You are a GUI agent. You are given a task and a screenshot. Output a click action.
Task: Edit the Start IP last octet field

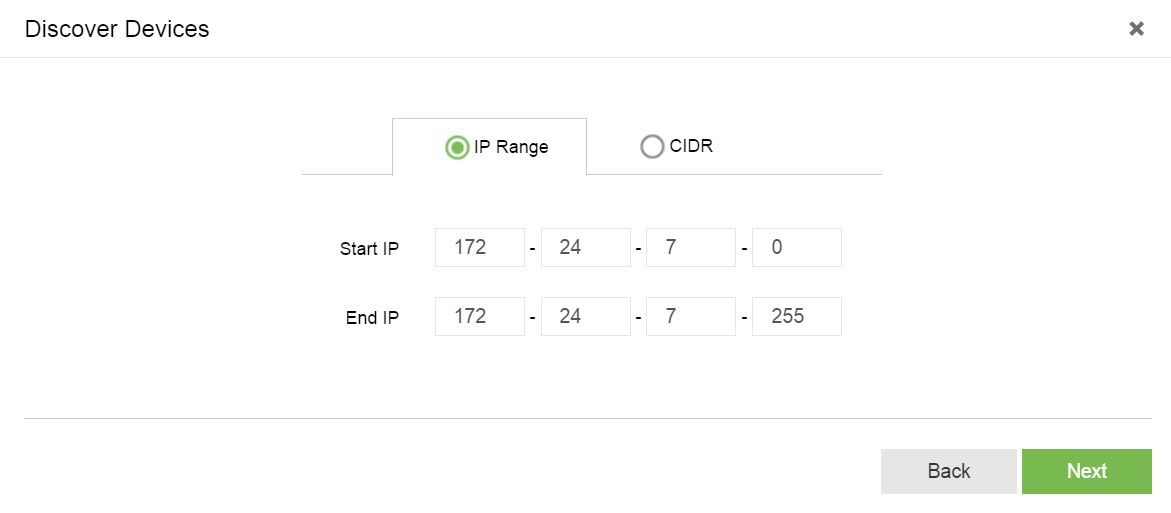click(x=796, y=248)
